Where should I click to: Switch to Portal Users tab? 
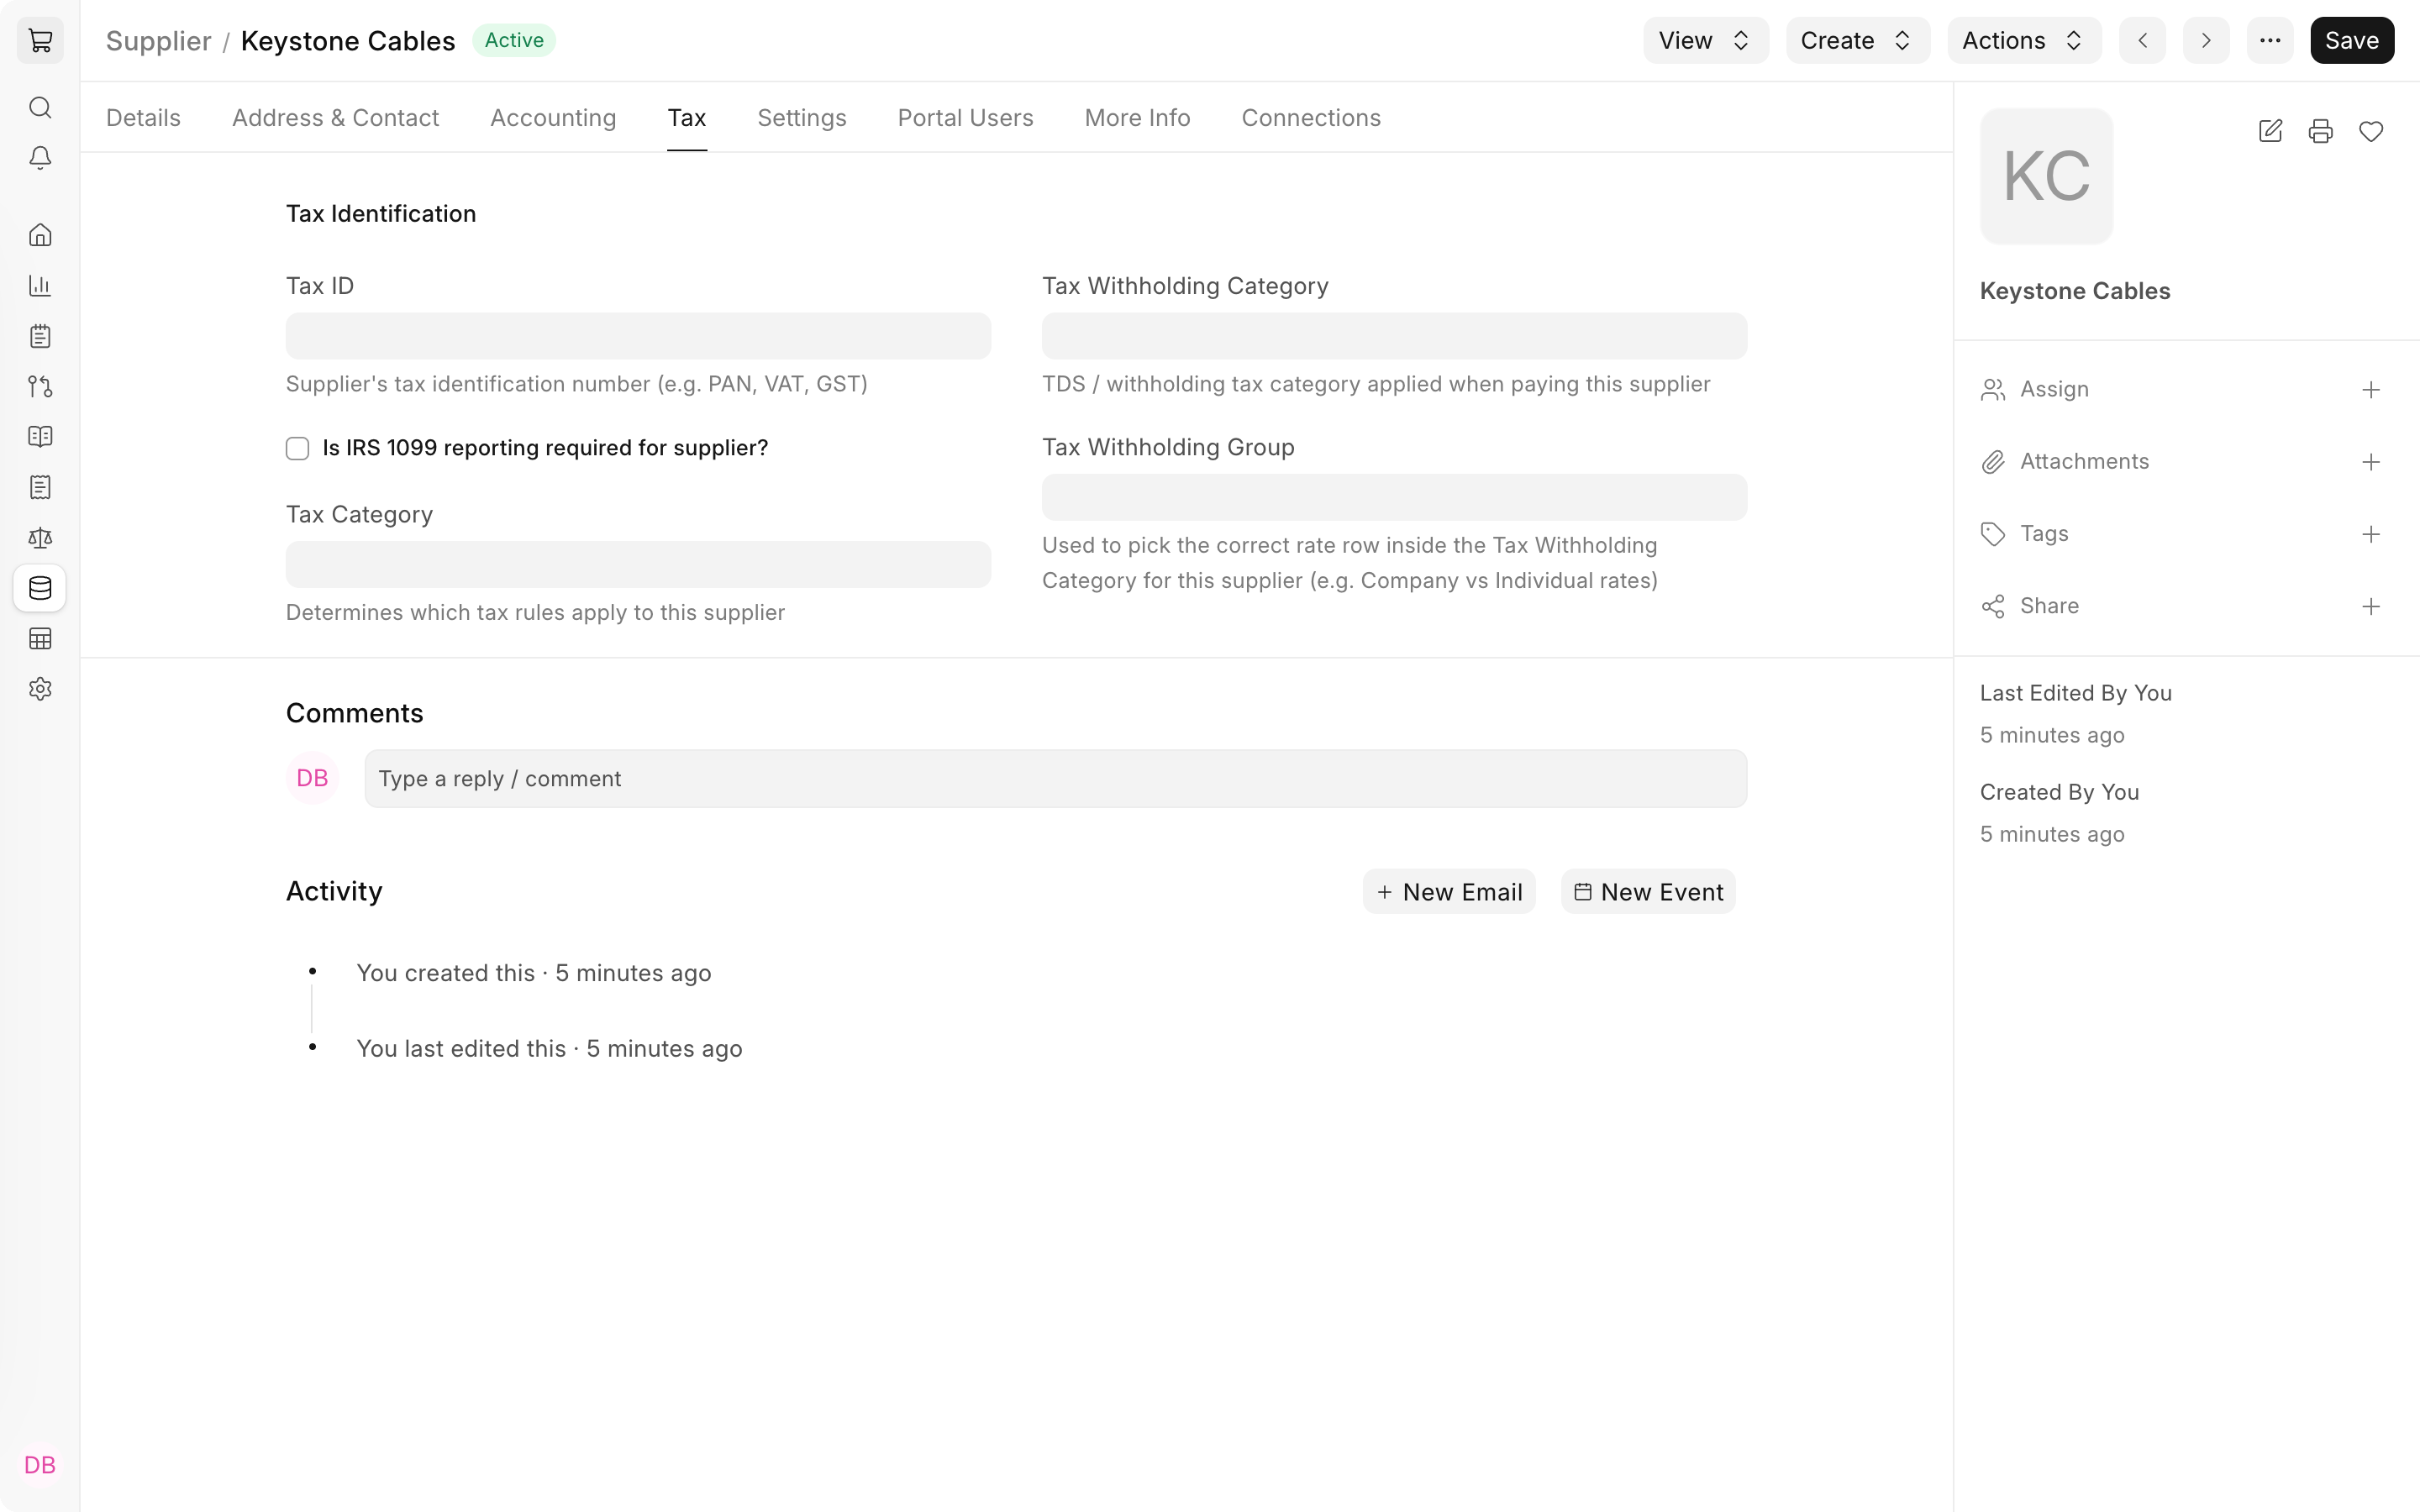tap(965, 118)
